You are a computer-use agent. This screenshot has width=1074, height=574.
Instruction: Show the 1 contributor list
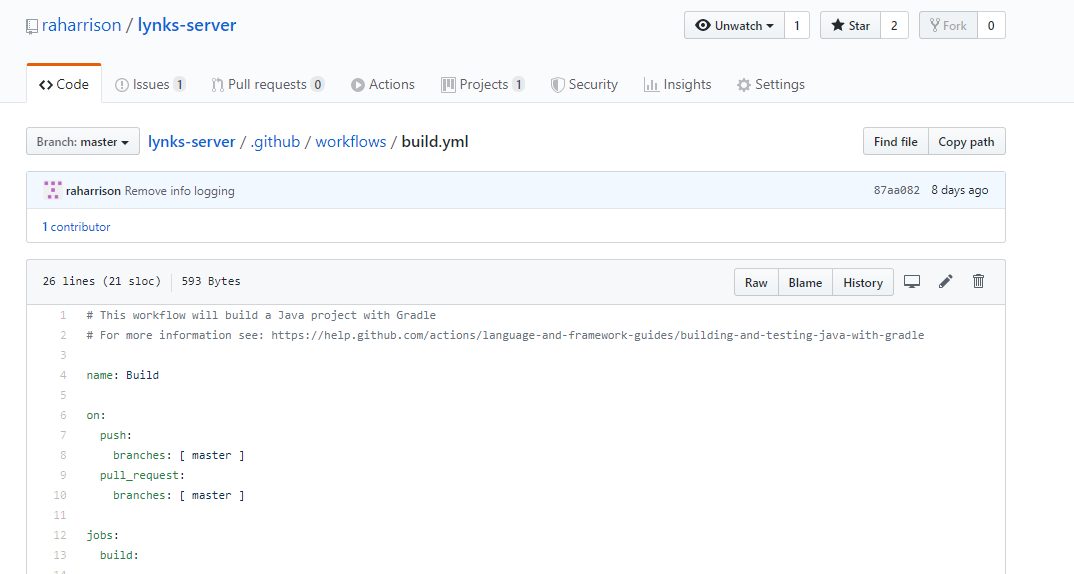pyautogui.click(x=76, y=227)
